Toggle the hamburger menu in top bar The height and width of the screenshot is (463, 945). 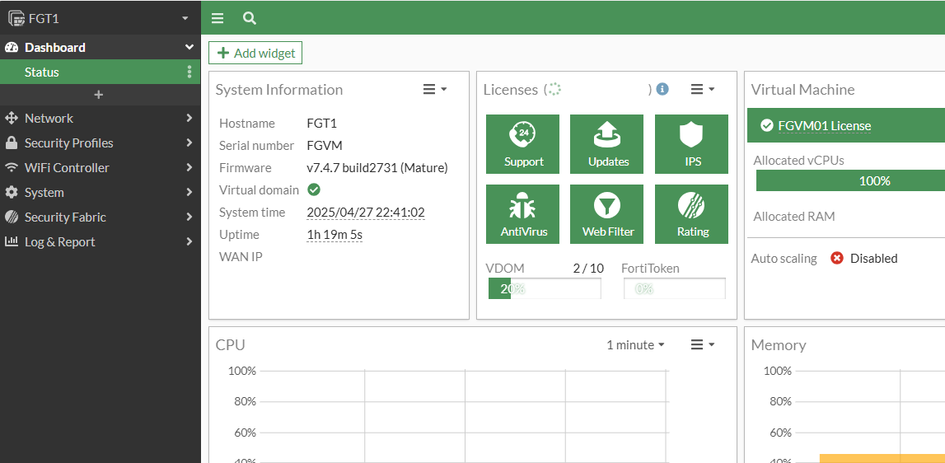click(x=217, y=18)
